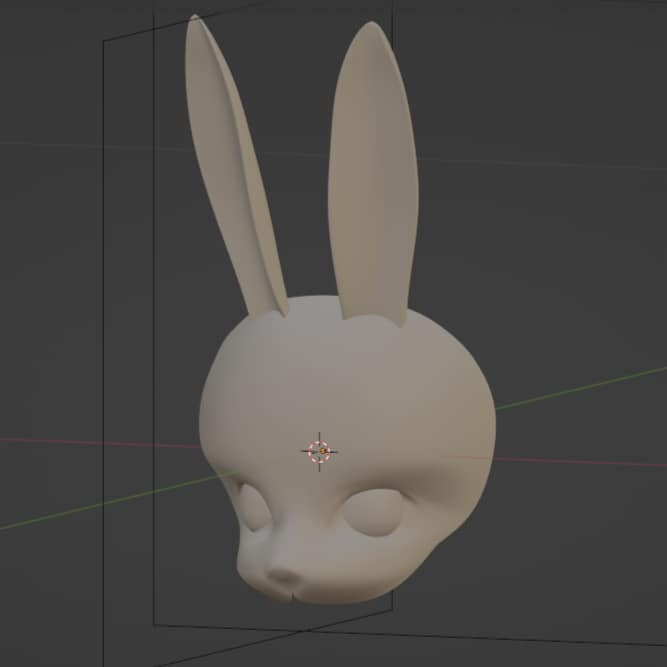Select the bunny's right tall ear
The height and width of the screenshot is (667, 667).
click(373, 174)
